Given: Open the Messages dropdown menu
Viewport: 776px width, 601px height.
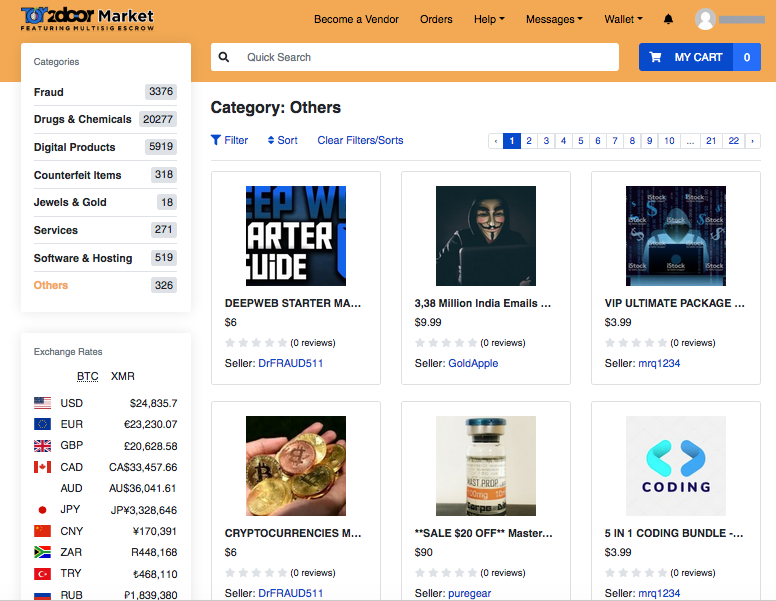Looking at the screenshot, I should click(x=554, y=19).
